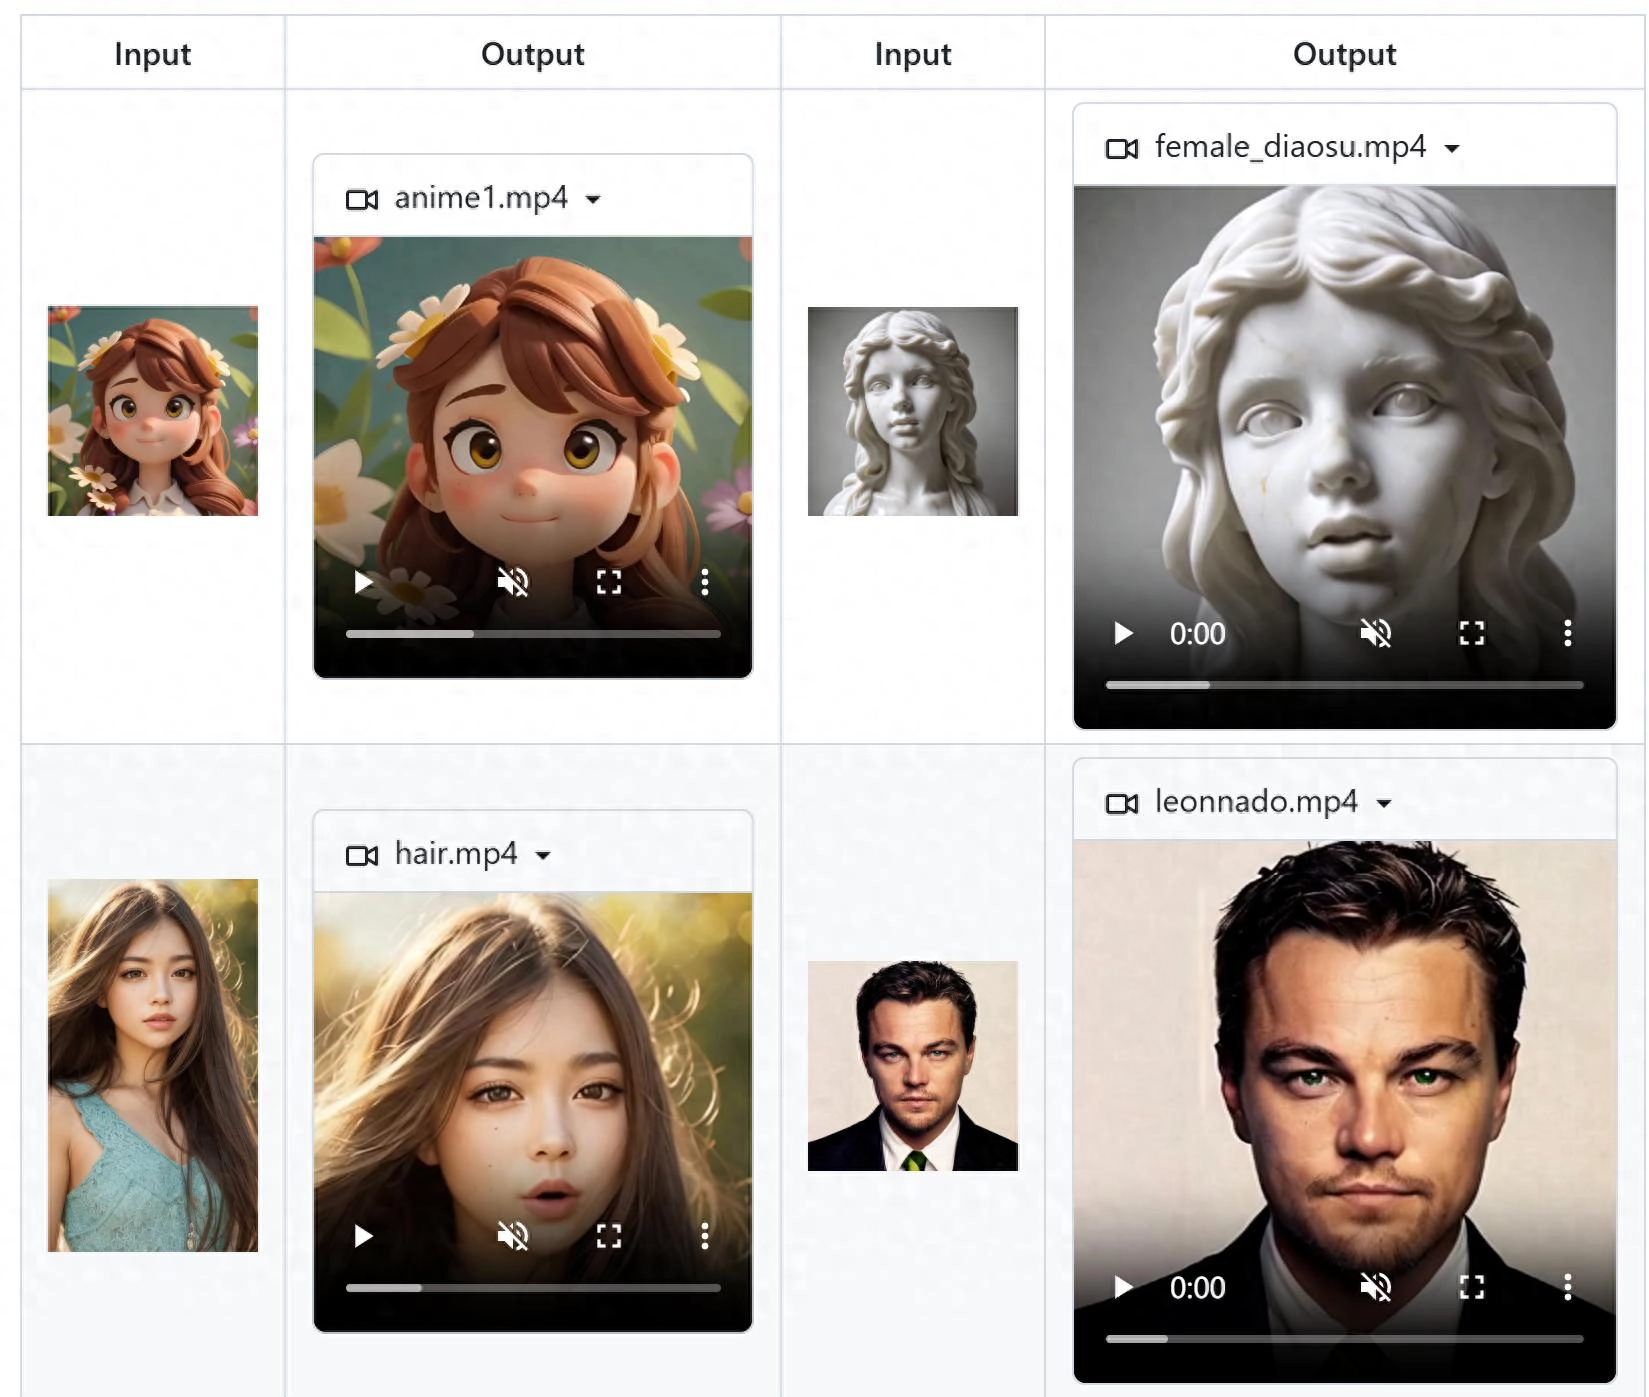Screen dimensions: 1649x1397
Task: Unmute the female_diaosu.mp4 video
Action: 1376,633
